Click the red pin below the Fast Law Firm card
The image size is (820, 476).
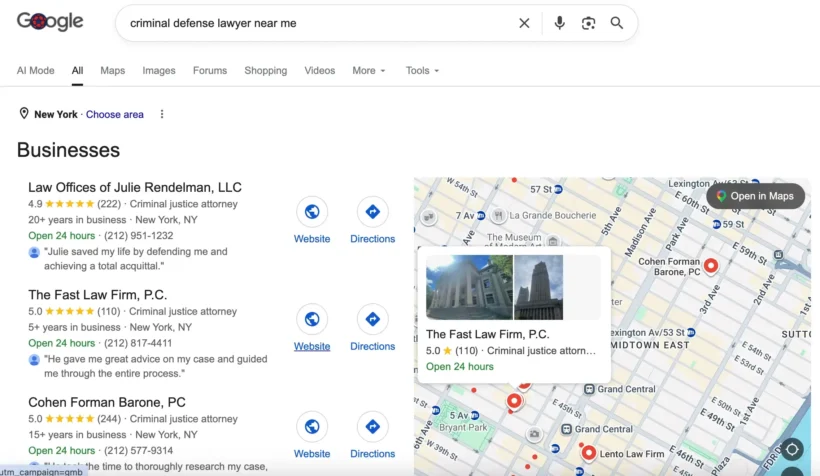(514, 401)
